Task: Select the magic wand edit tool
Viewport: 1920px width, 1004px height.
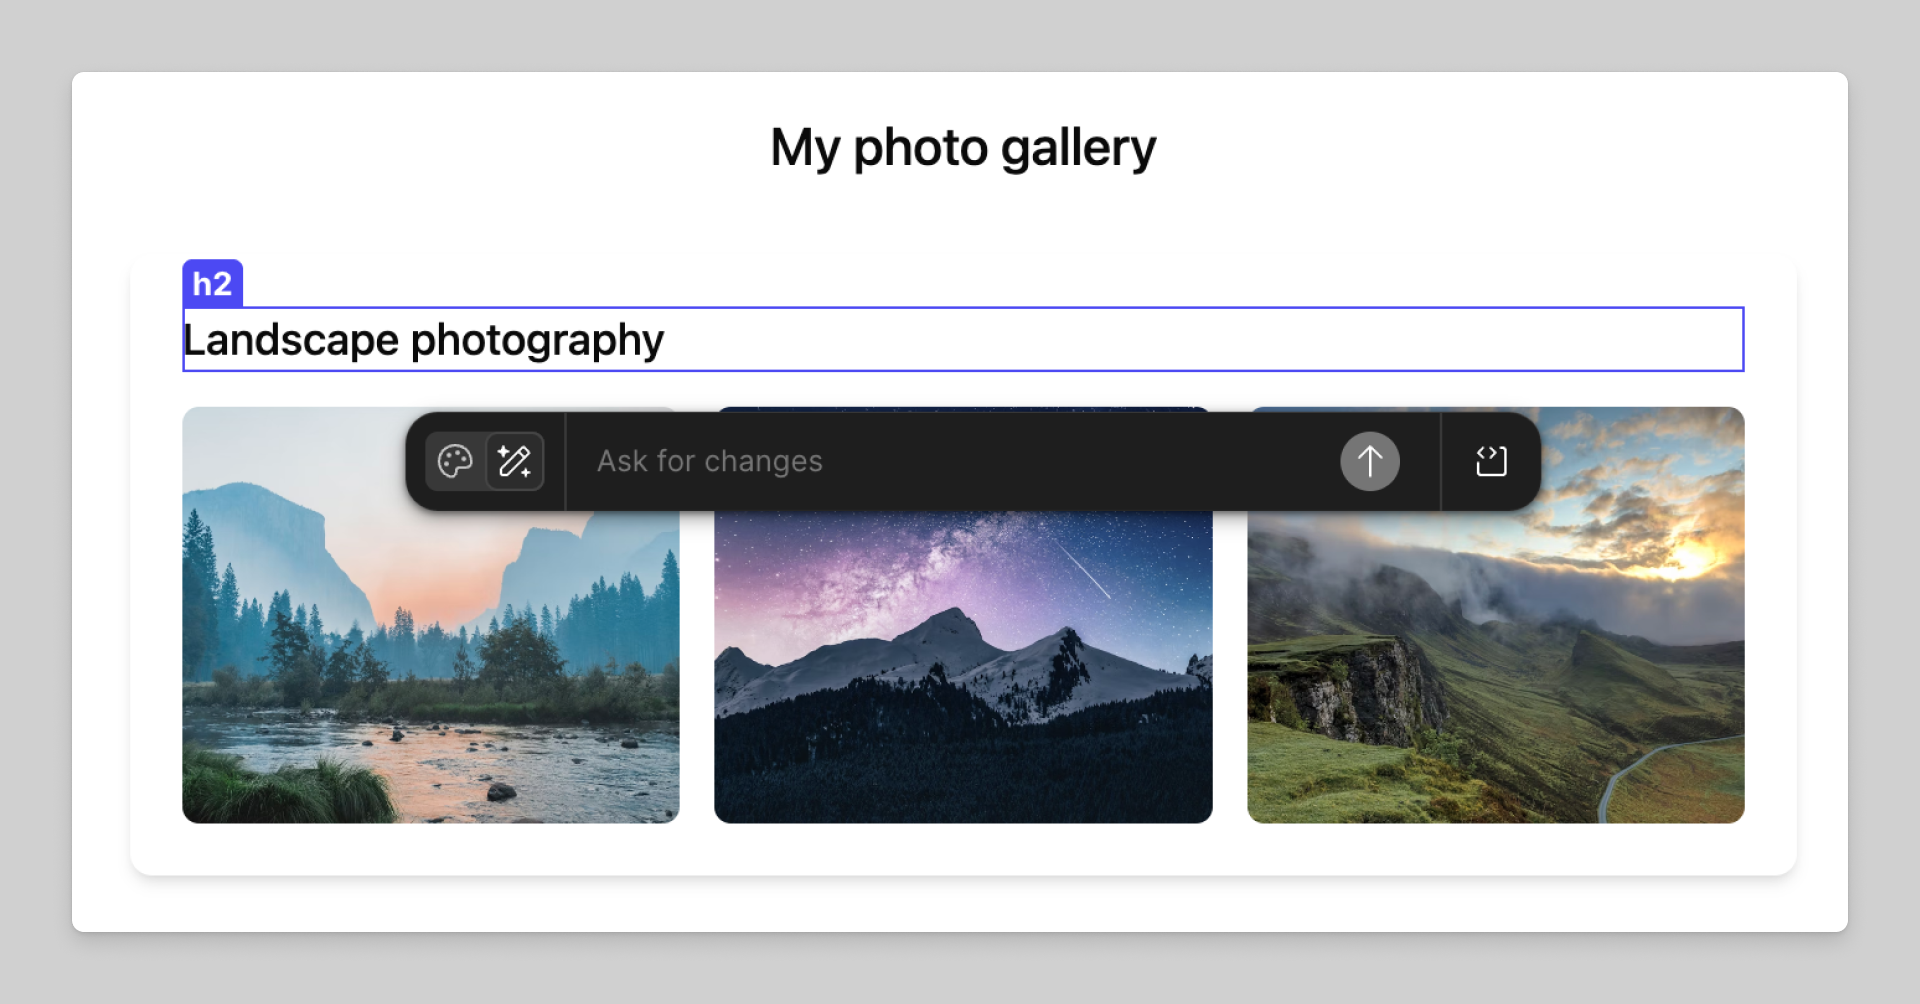Action: click(515, 461)
